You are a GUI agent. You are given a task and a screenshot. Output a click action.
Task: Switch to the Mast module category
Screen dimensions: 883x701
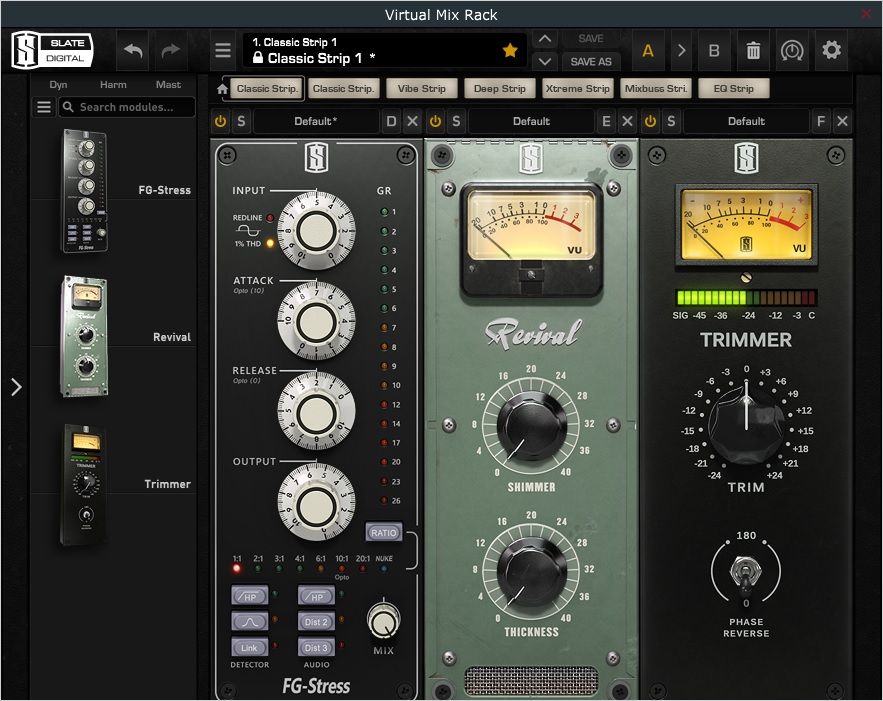(x=168, y=84)
